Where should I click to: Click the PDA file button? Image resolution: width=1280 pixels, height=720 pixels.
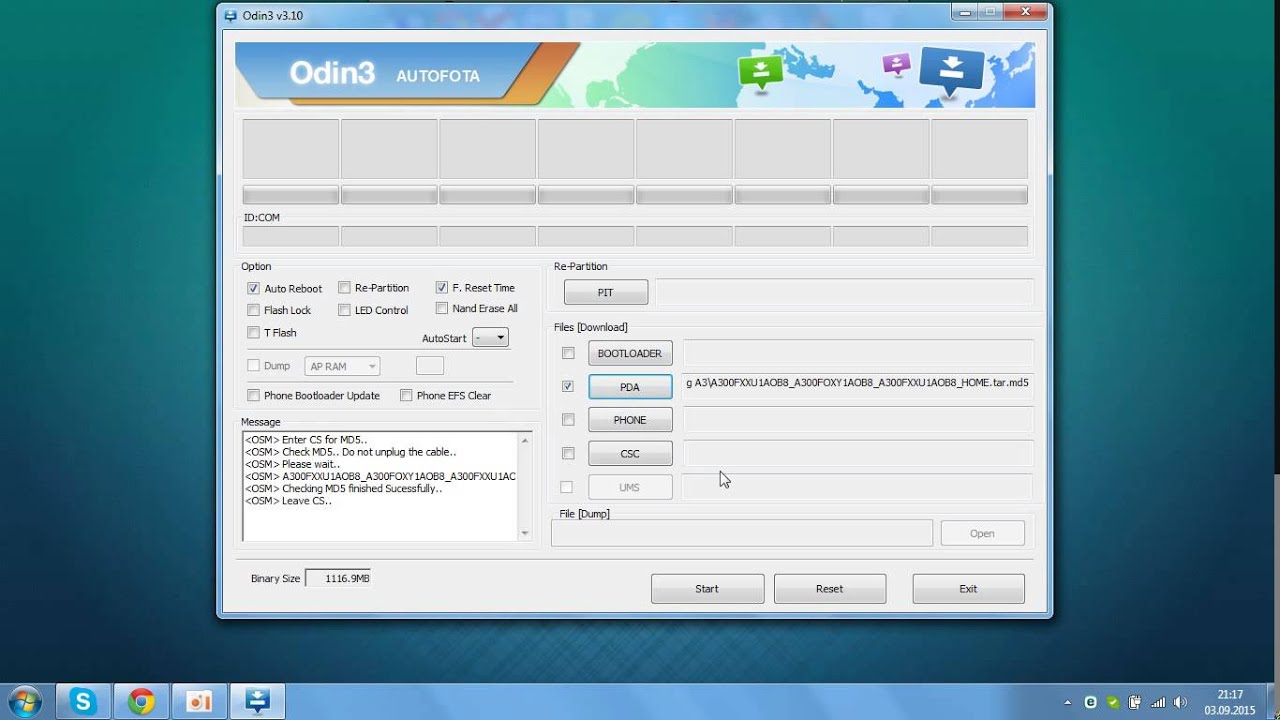coord(630,387)
